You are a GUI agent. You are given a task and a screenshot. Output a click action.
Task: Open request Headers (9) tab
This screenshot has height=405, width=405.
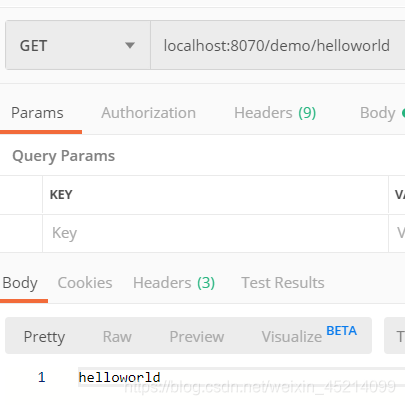click(x=275, y=113)
